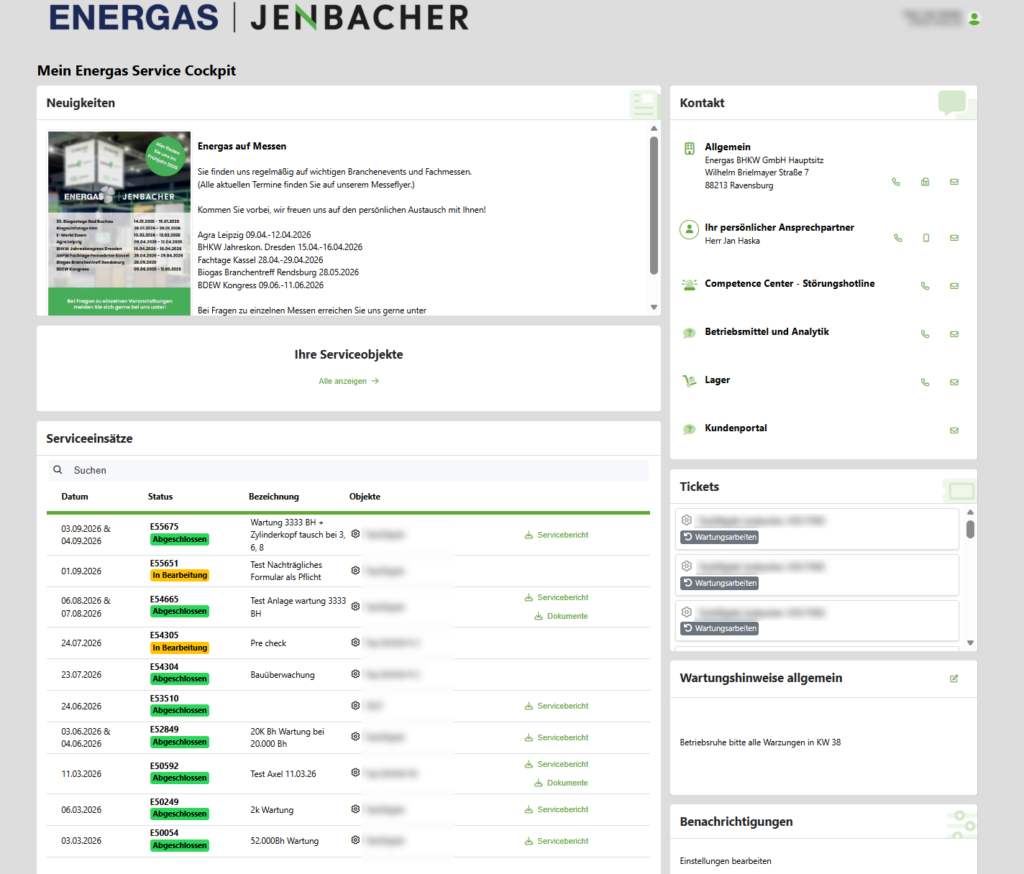This screenshot has width=1024, height=874.
Task: Click the object gear icon in row E54305
Action: coord(355,642)
